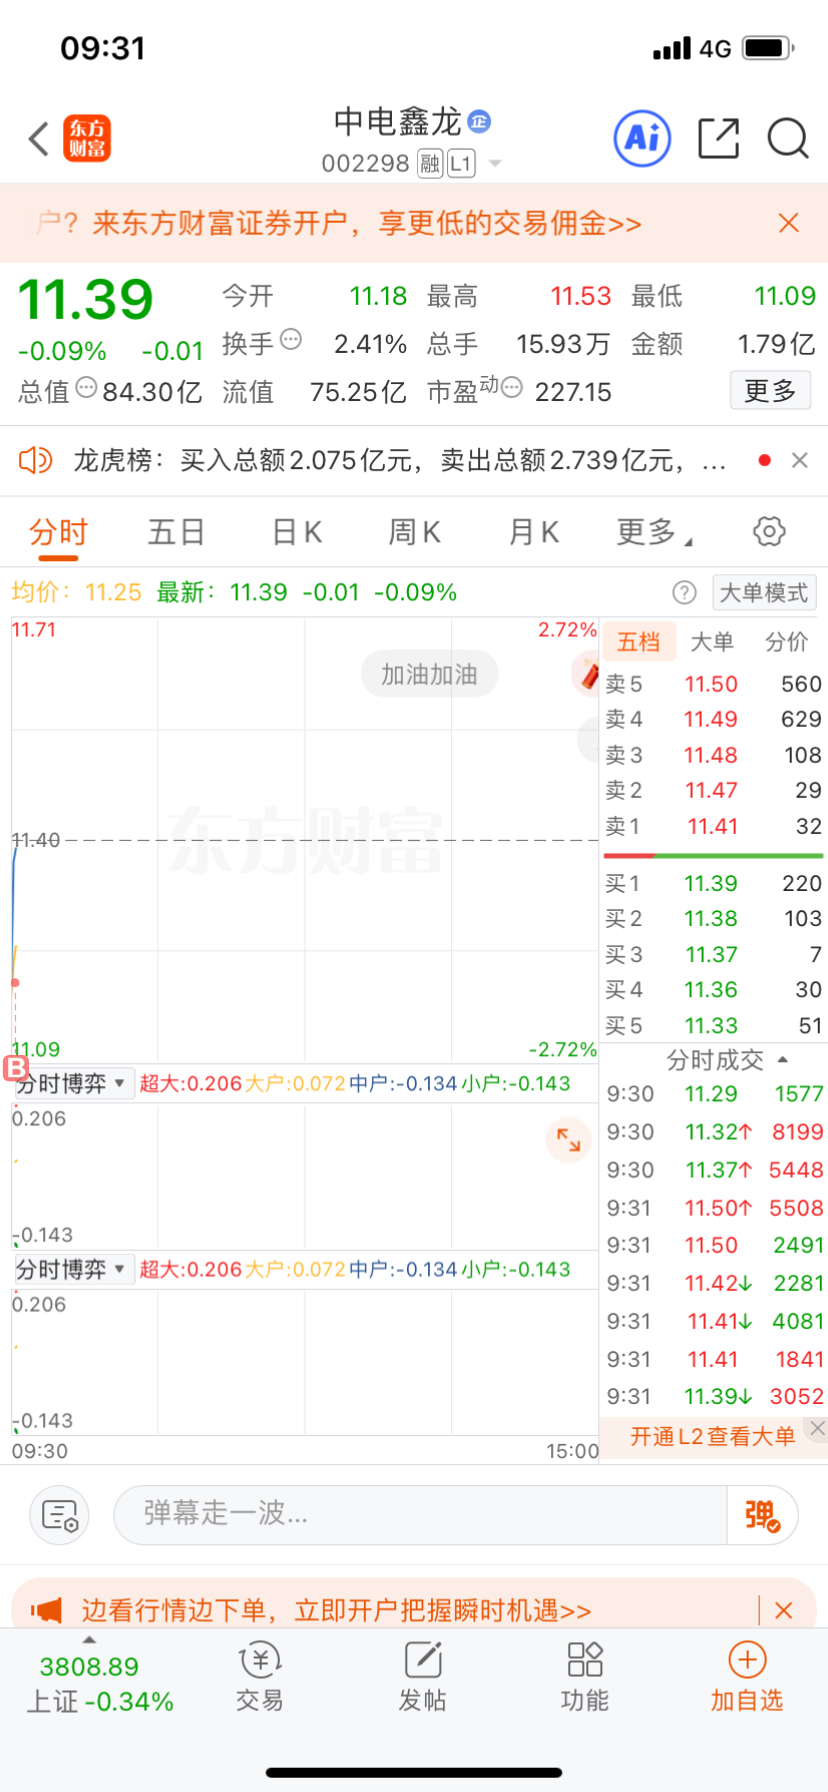This screenshot has width=828, height=1792.
Task: Select the 五档 order book tab
Action: (x=639, y=642)
